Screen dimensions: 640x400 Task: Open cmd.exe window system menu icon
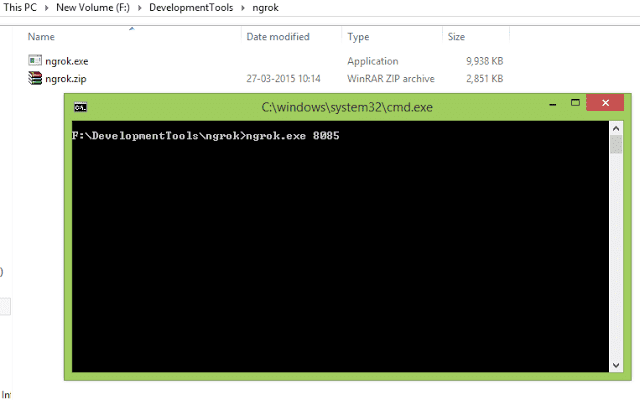[x=80, y=107]
